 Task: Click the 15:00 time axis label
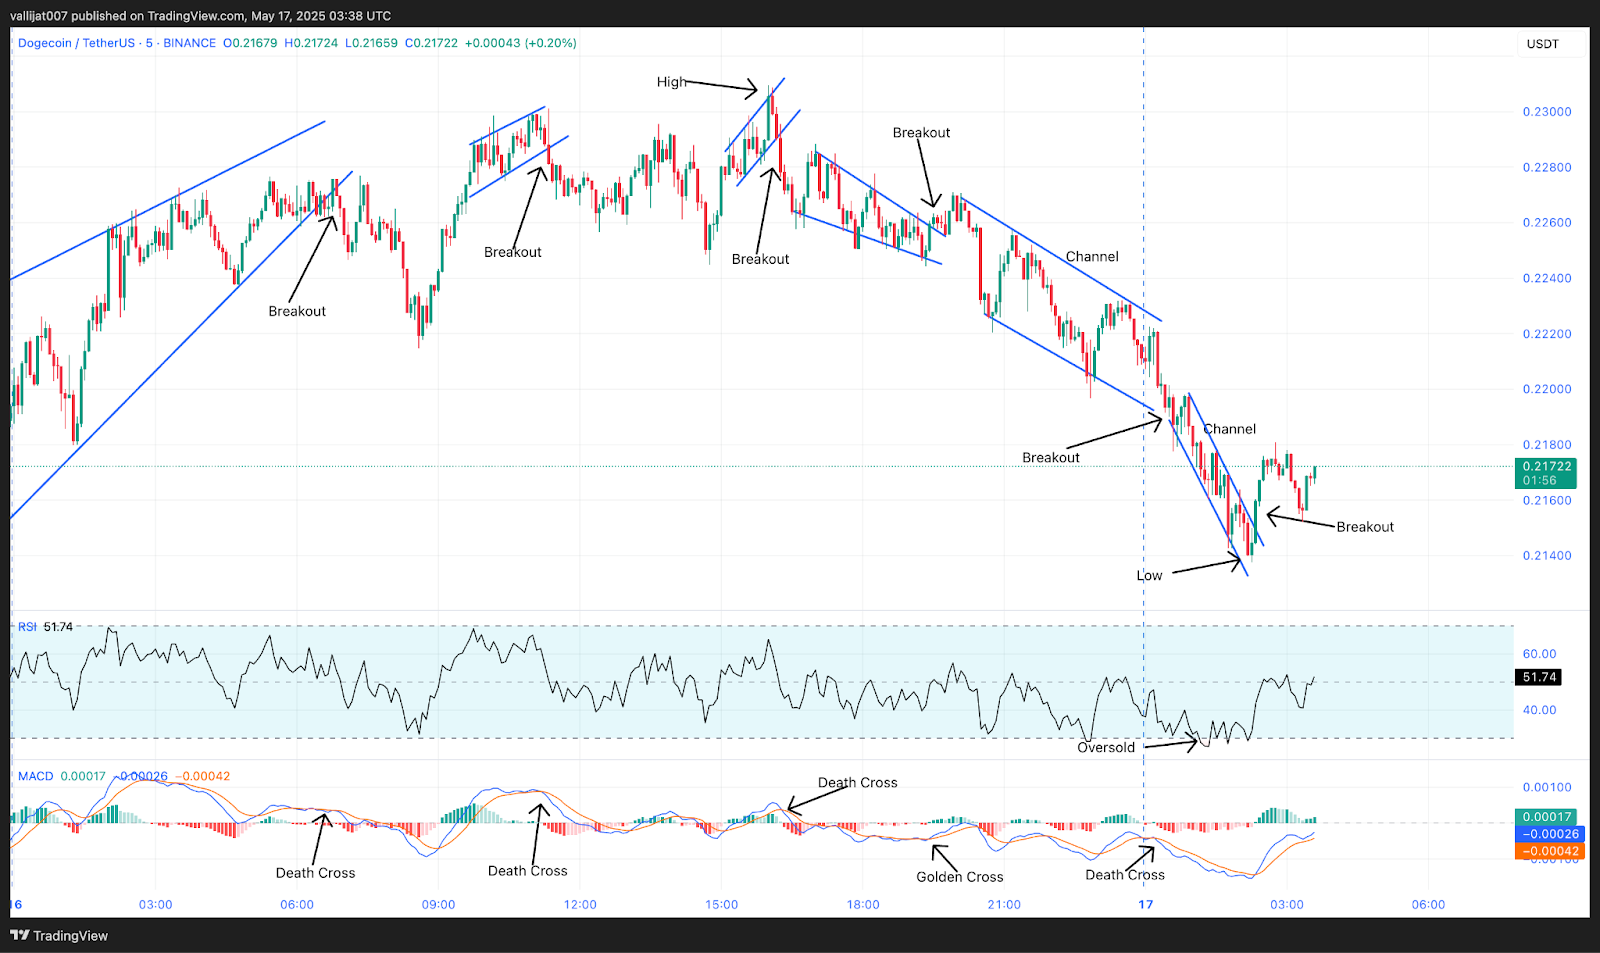click(721, 905)
